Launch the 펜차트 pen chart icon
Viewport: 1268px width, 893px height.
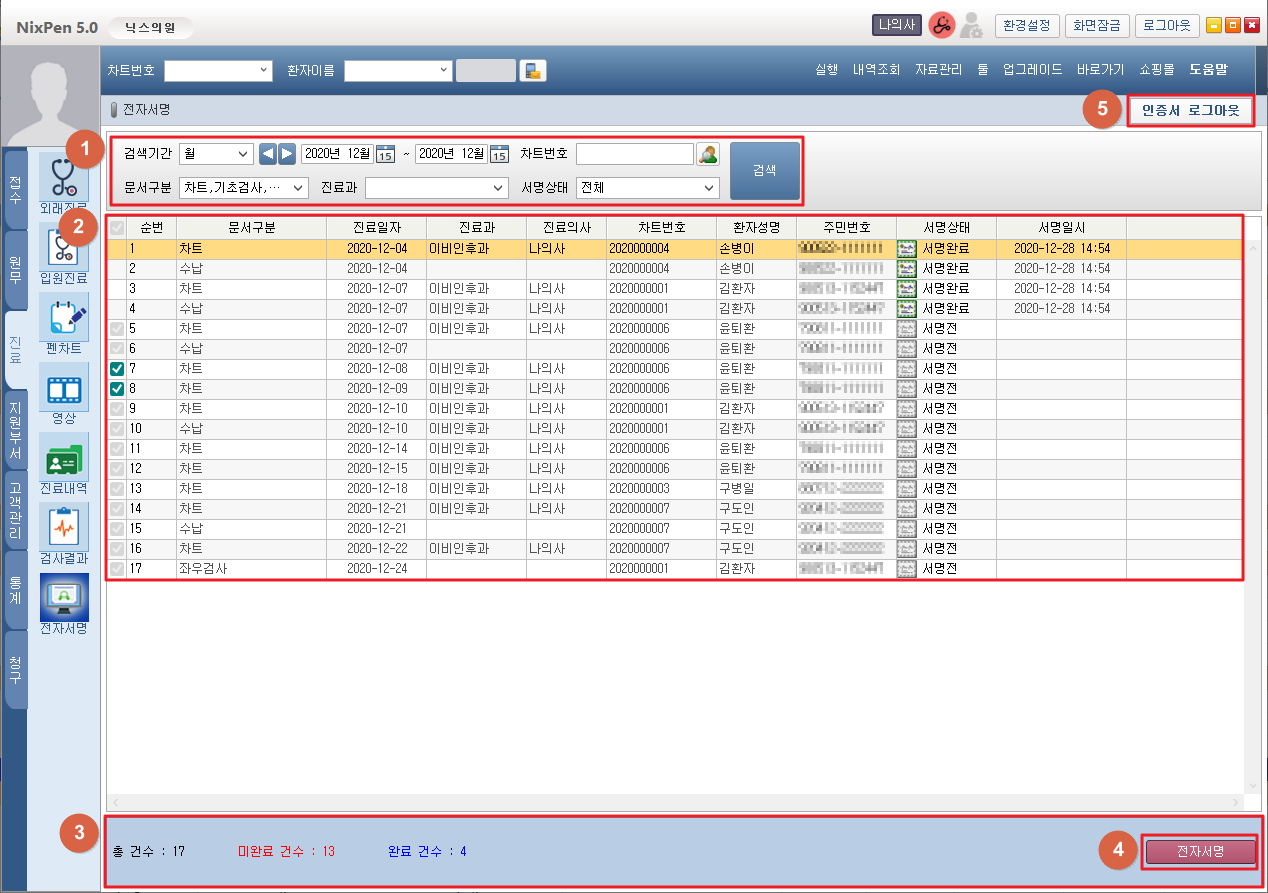[63, 320]
